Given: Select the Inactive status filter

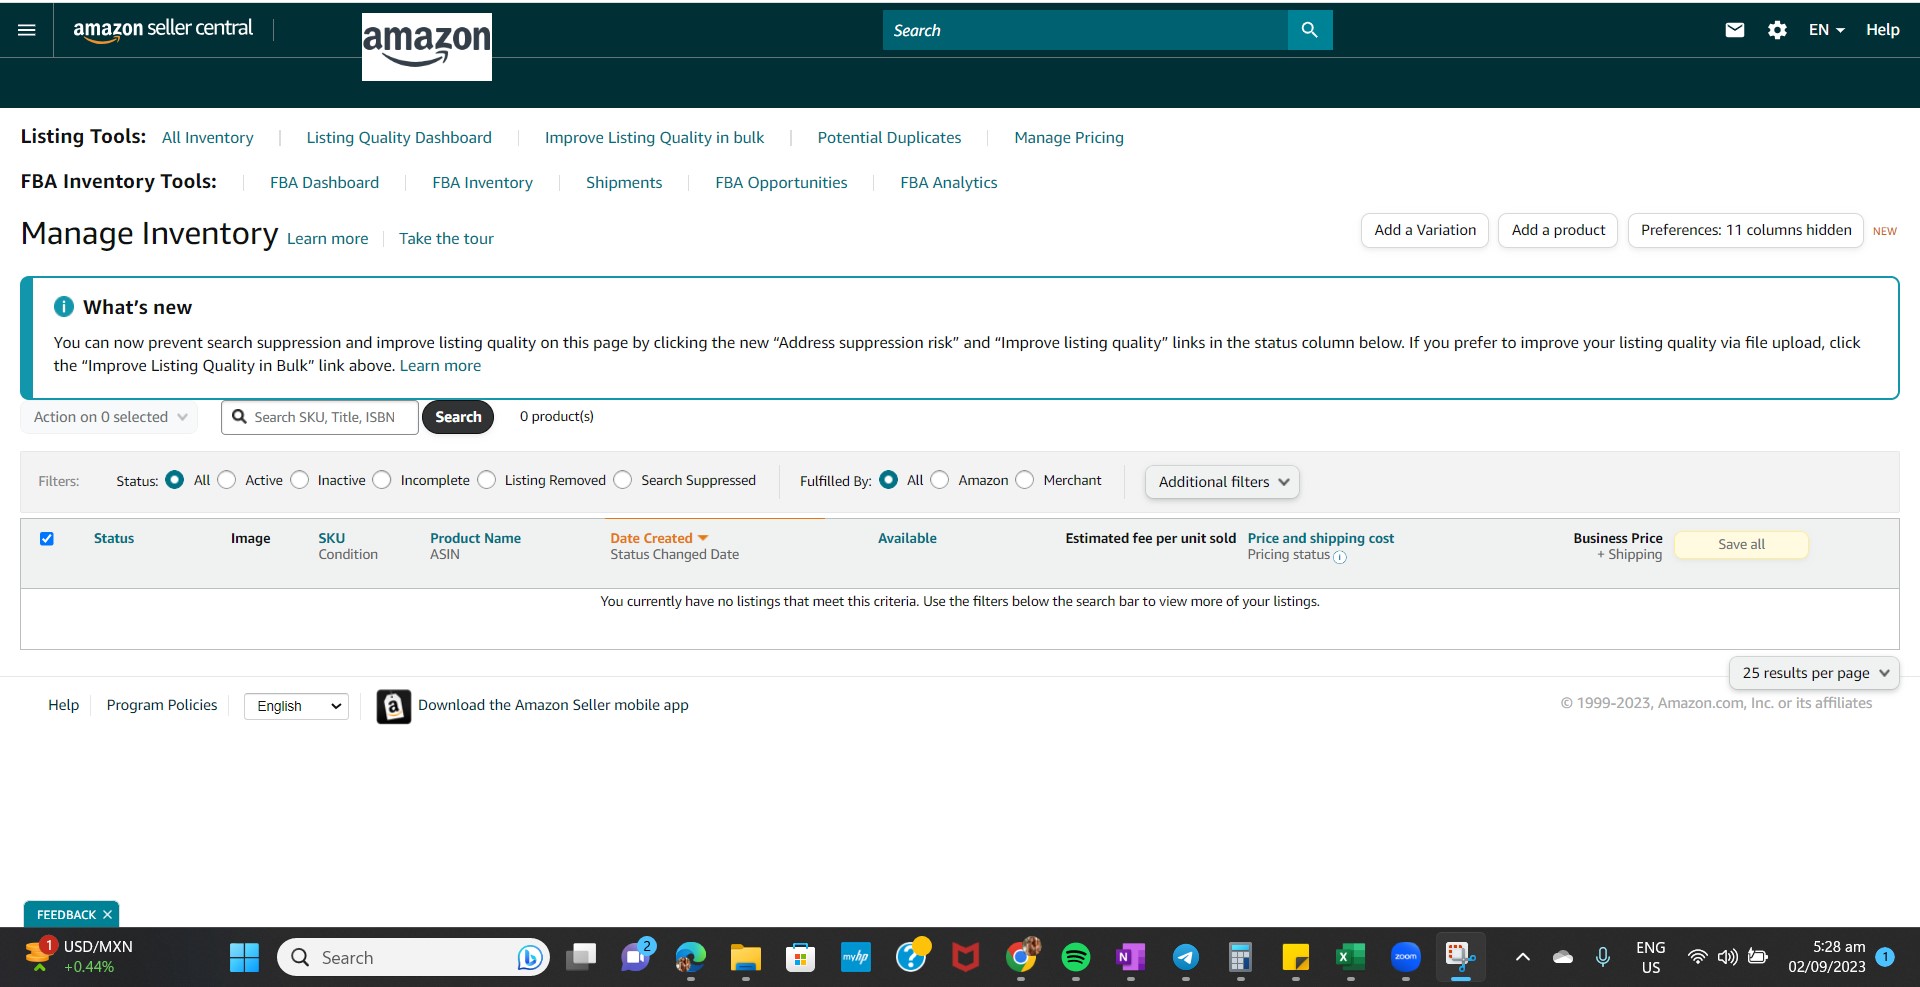Looking at the screenshot, I should (x=299, y=480).
